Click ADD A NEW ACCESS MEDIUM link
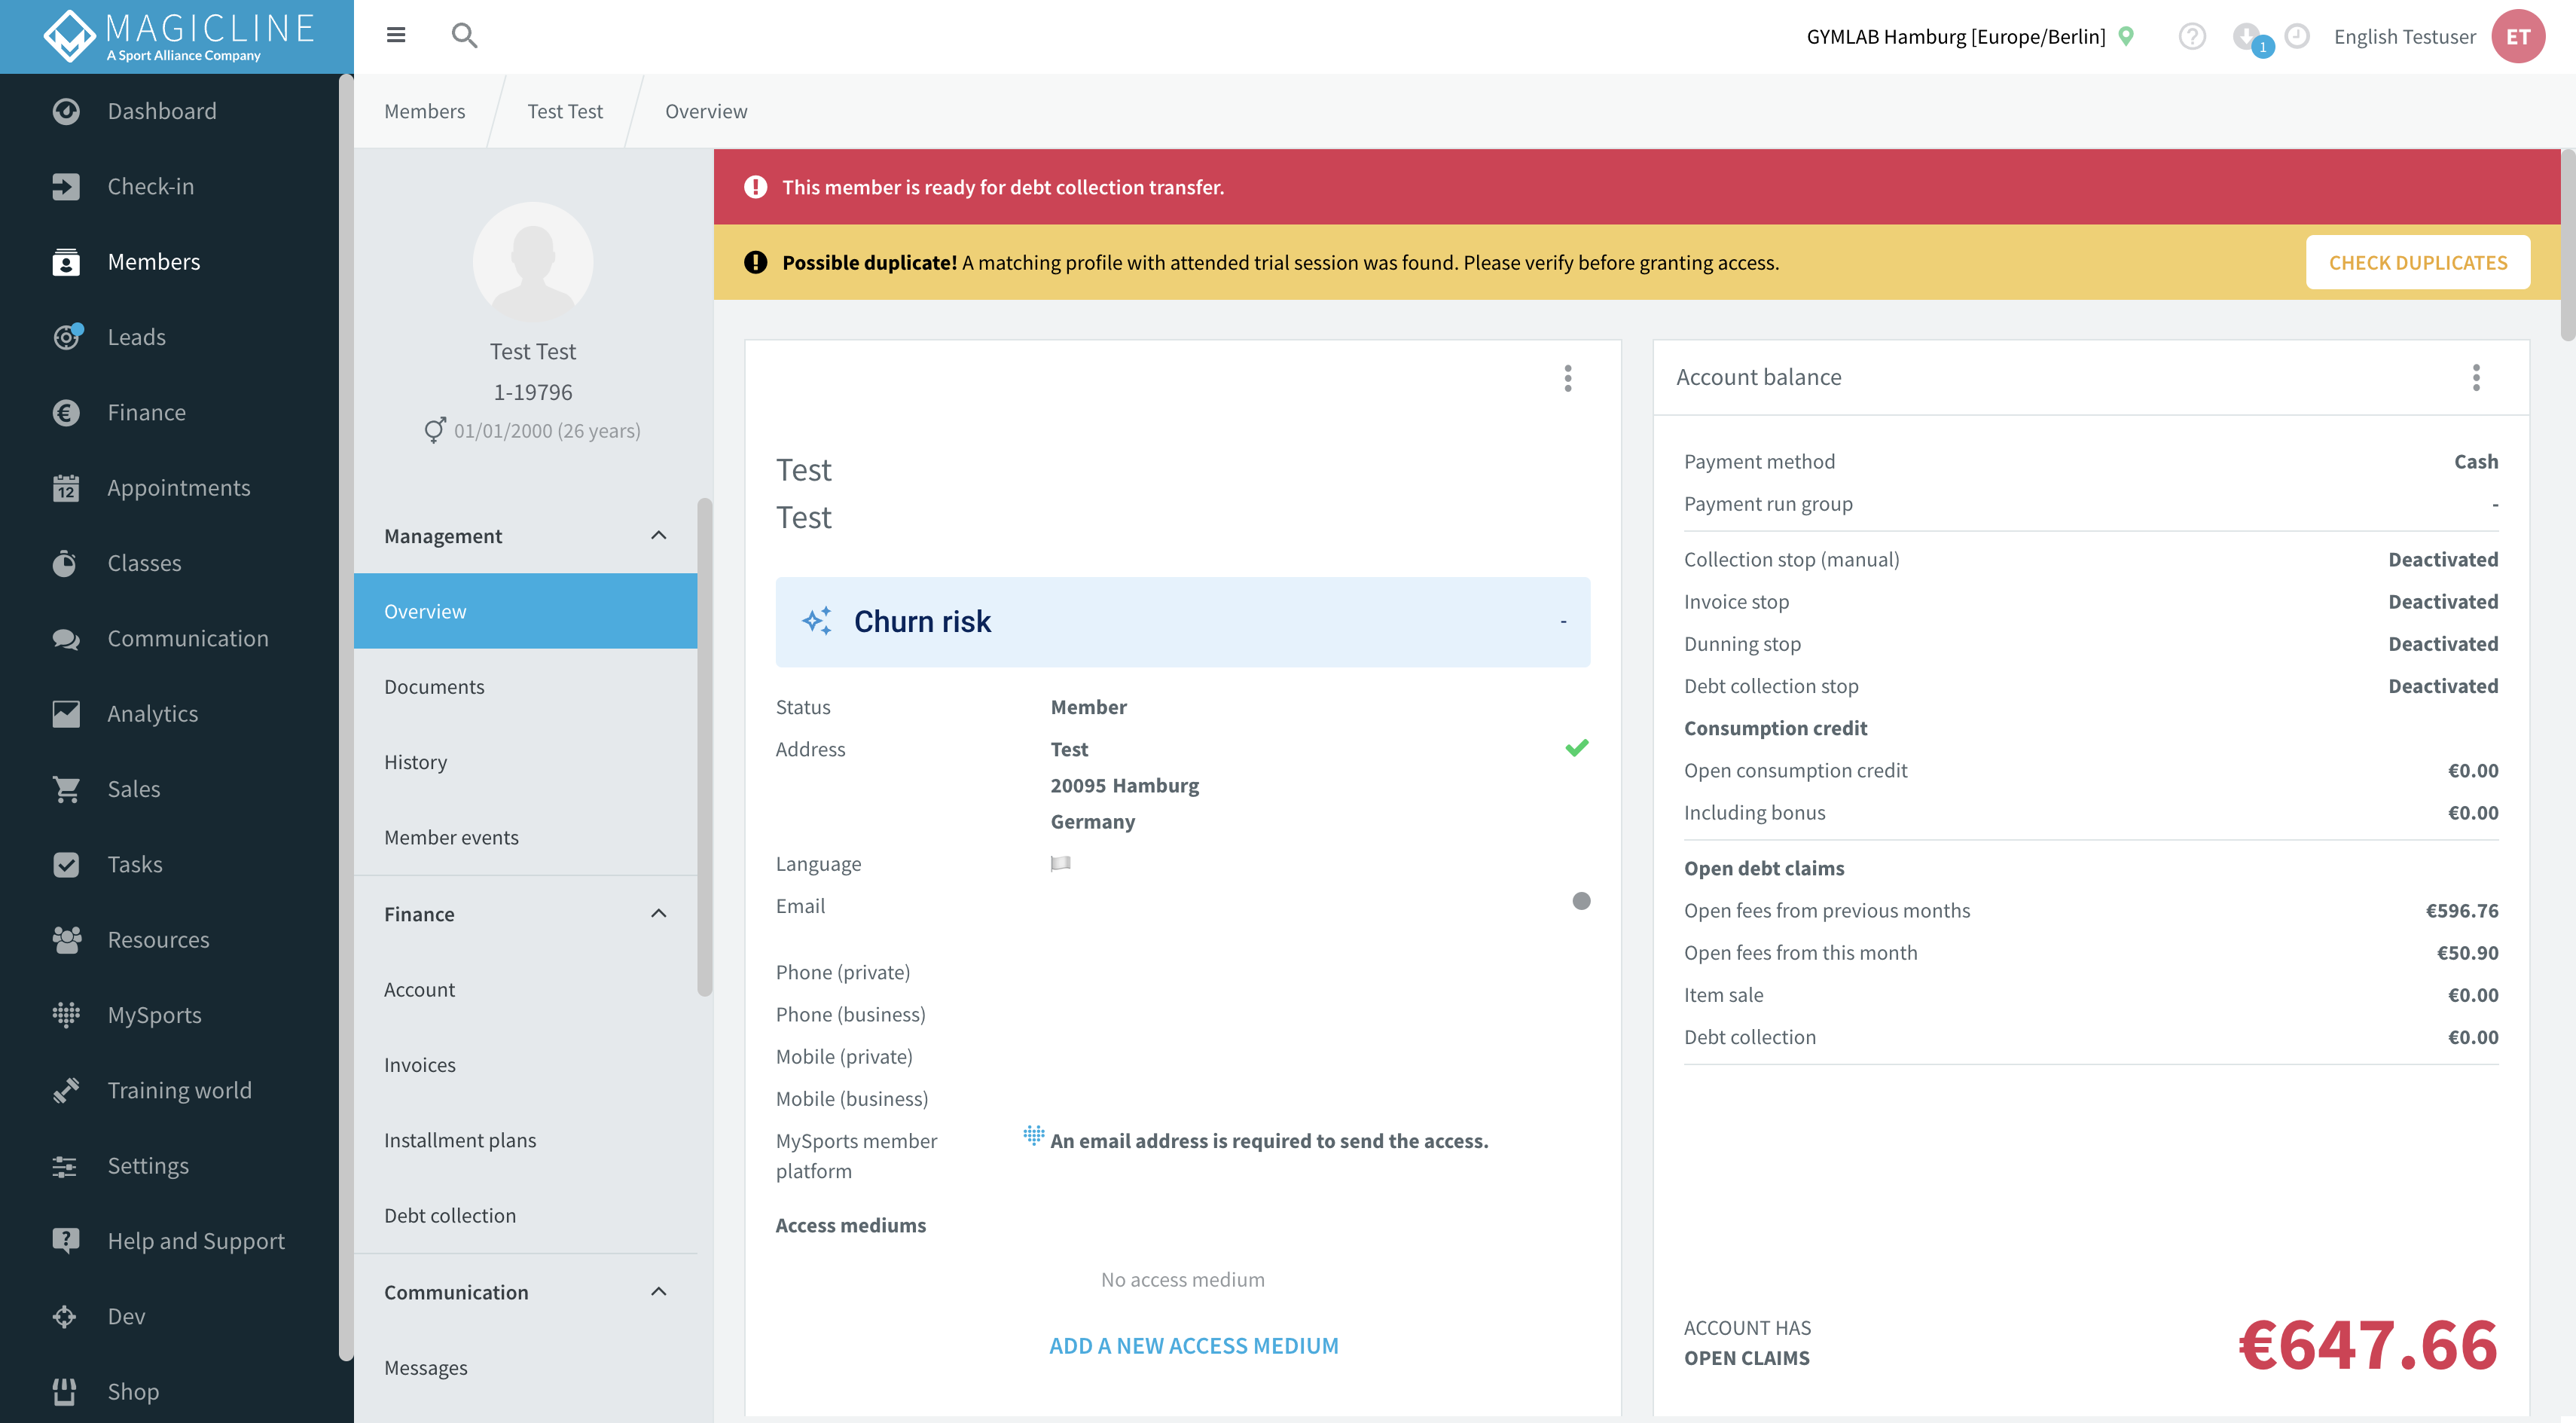 tap(1193, 1346)
